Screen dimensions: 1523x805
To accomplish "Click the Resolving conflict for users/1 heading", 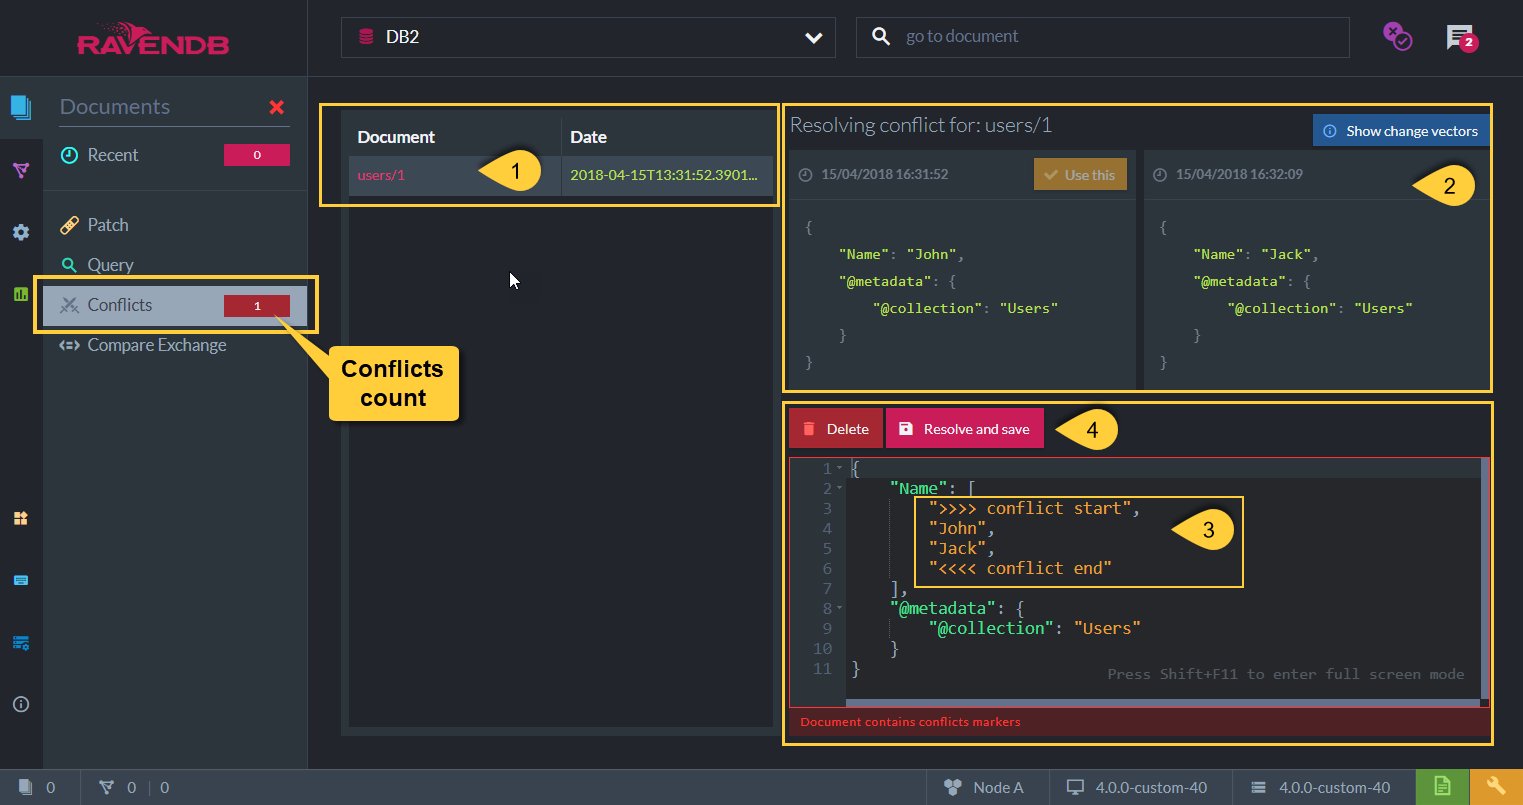I will pyautogui.click(x=921, y=125).
